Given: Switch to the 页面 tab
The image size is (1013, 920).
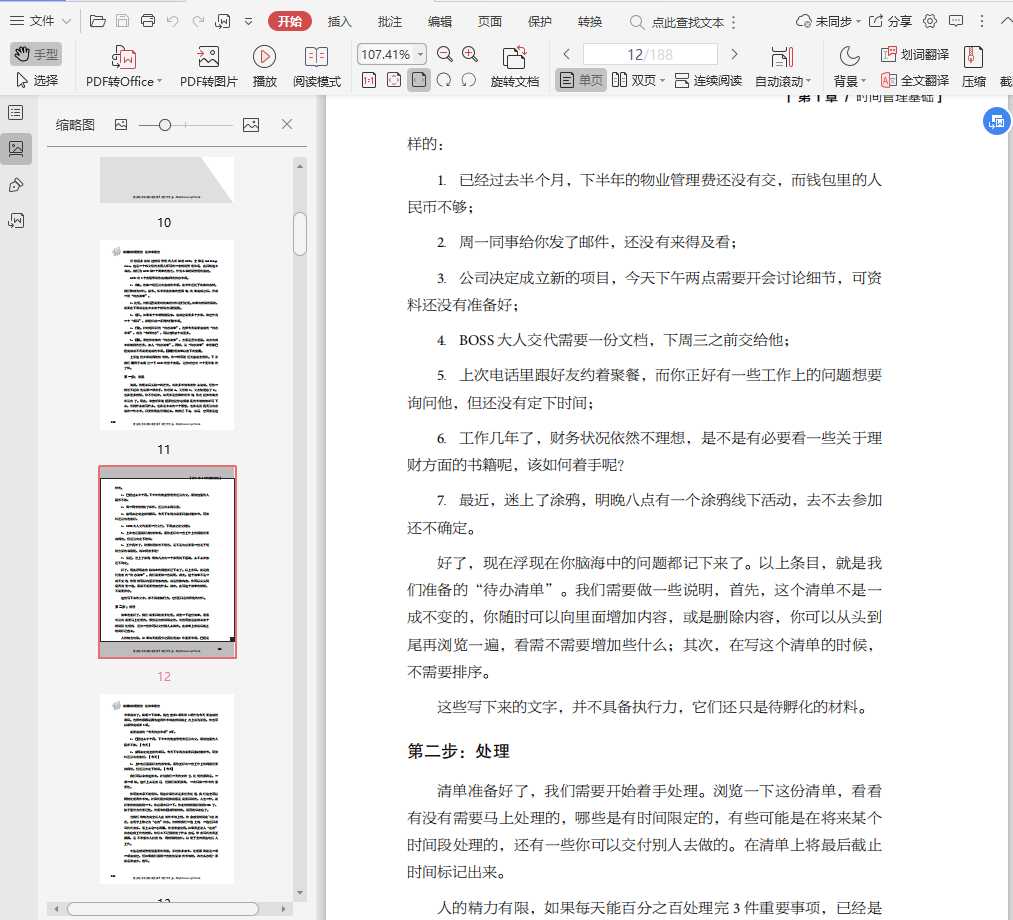Looking at the screenshot, I should 490,22.
